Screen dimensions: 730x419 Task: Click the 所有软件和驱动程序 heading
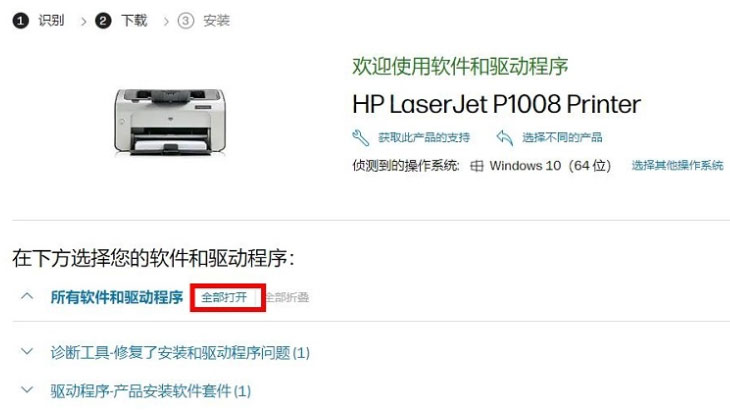coord(117,297)
